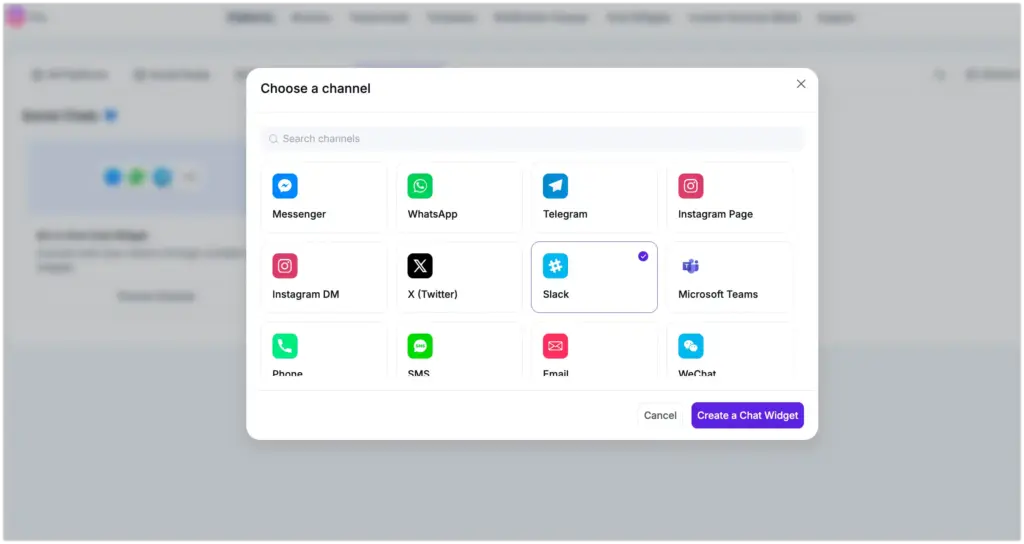The width and height of the screenshot is (1024, 544).
Task: Click the Slack label text
Action: [x=555, y=295]
